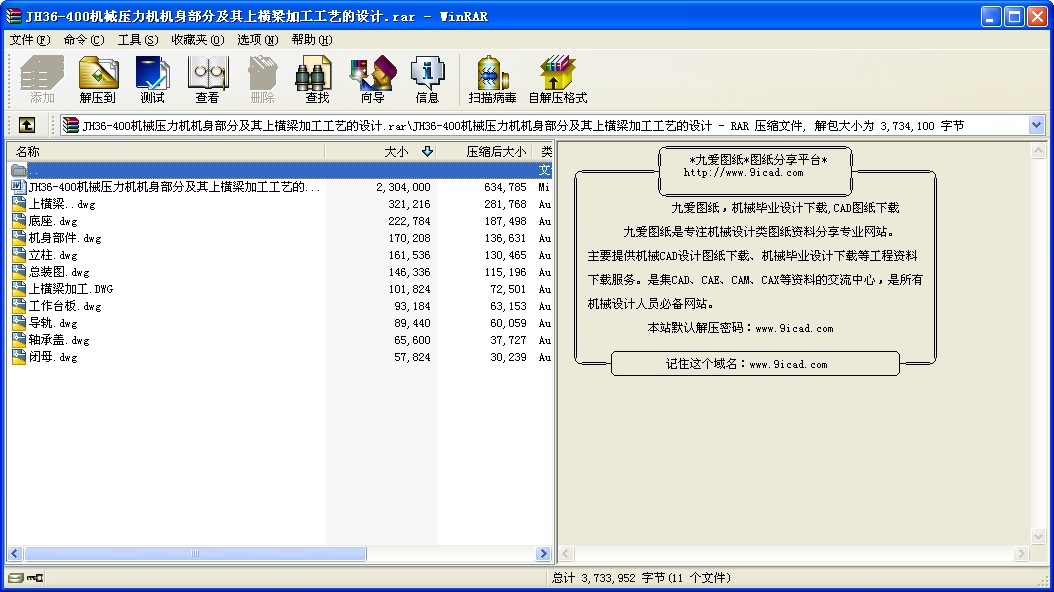This screenshot has height=592, width=1054.
Task: Click the SFX (自解压格式) icon
Action: pyautogui.click(x=557, y=80)
